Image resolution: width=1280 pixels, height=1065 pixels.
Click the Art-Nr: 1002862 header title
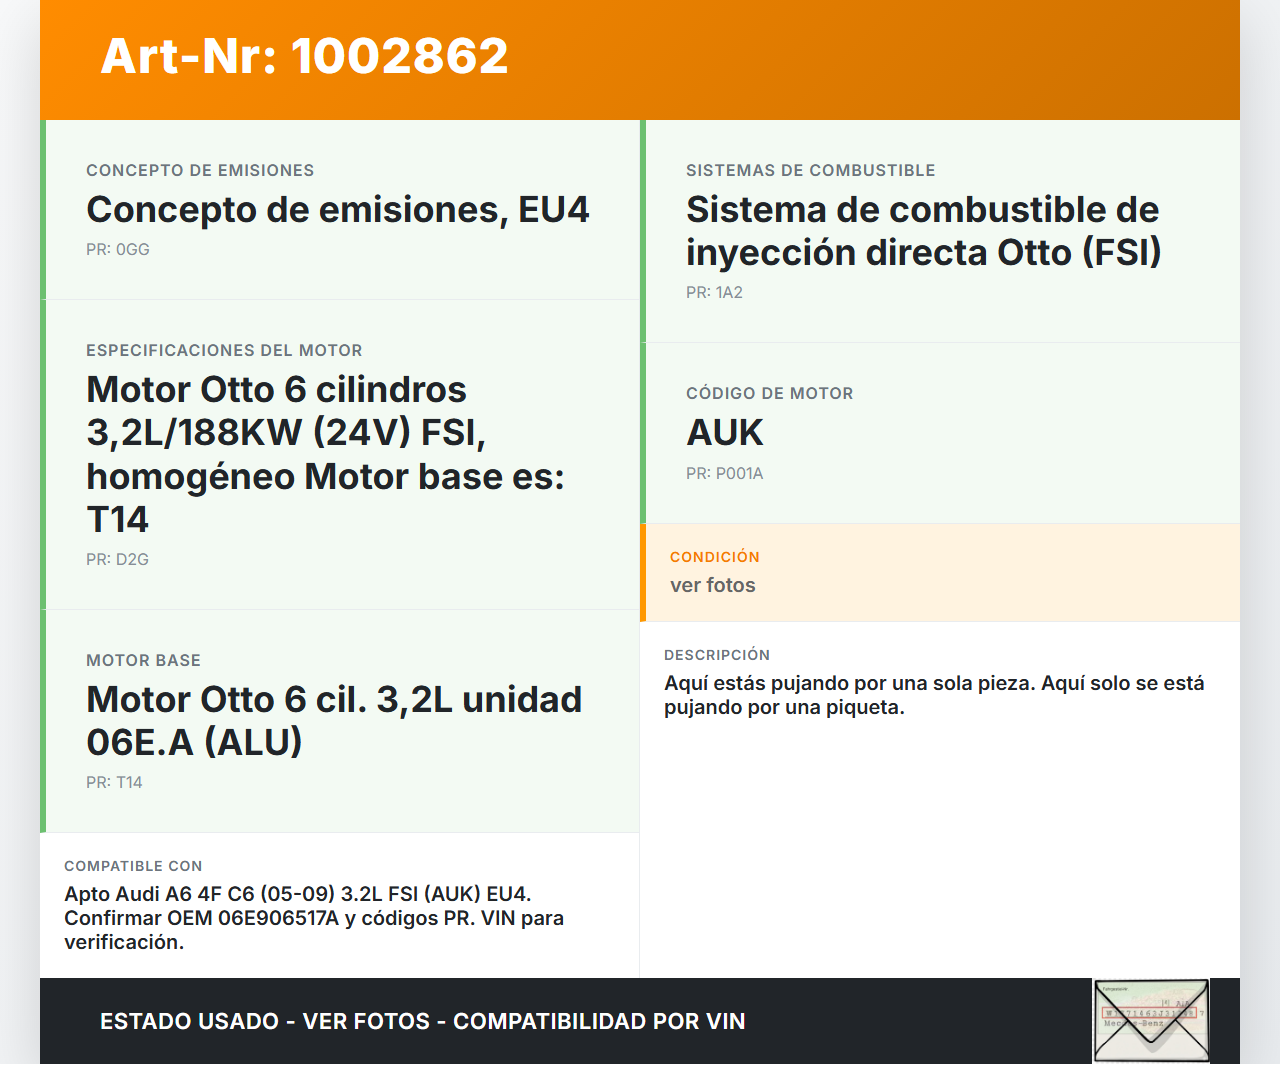[x=304, y=56]
